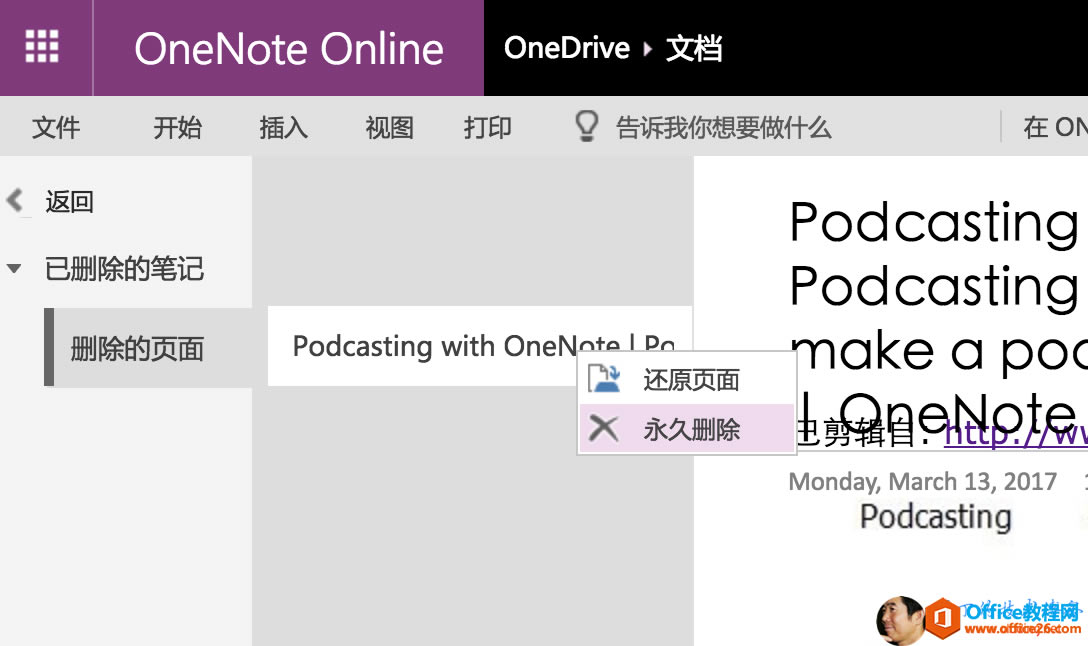1088x646 pixels.
Task: Choose 永久删除 from the context menu
Action: click(691, 428)
